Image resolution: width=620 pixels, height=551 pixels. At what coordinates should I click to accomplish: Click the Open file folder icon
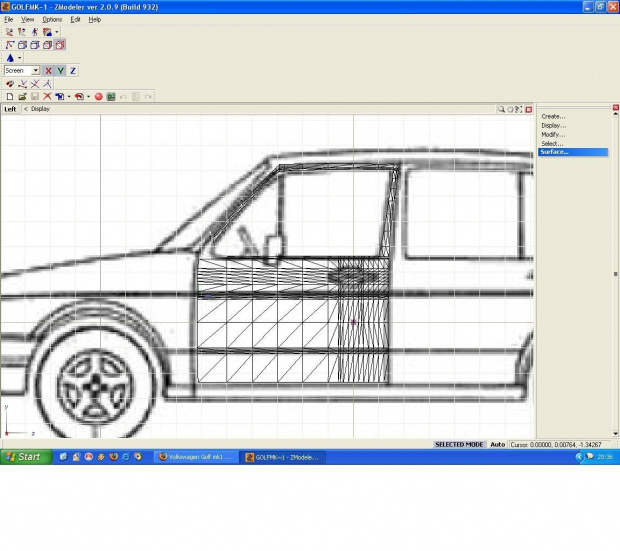tap(22, 97)
